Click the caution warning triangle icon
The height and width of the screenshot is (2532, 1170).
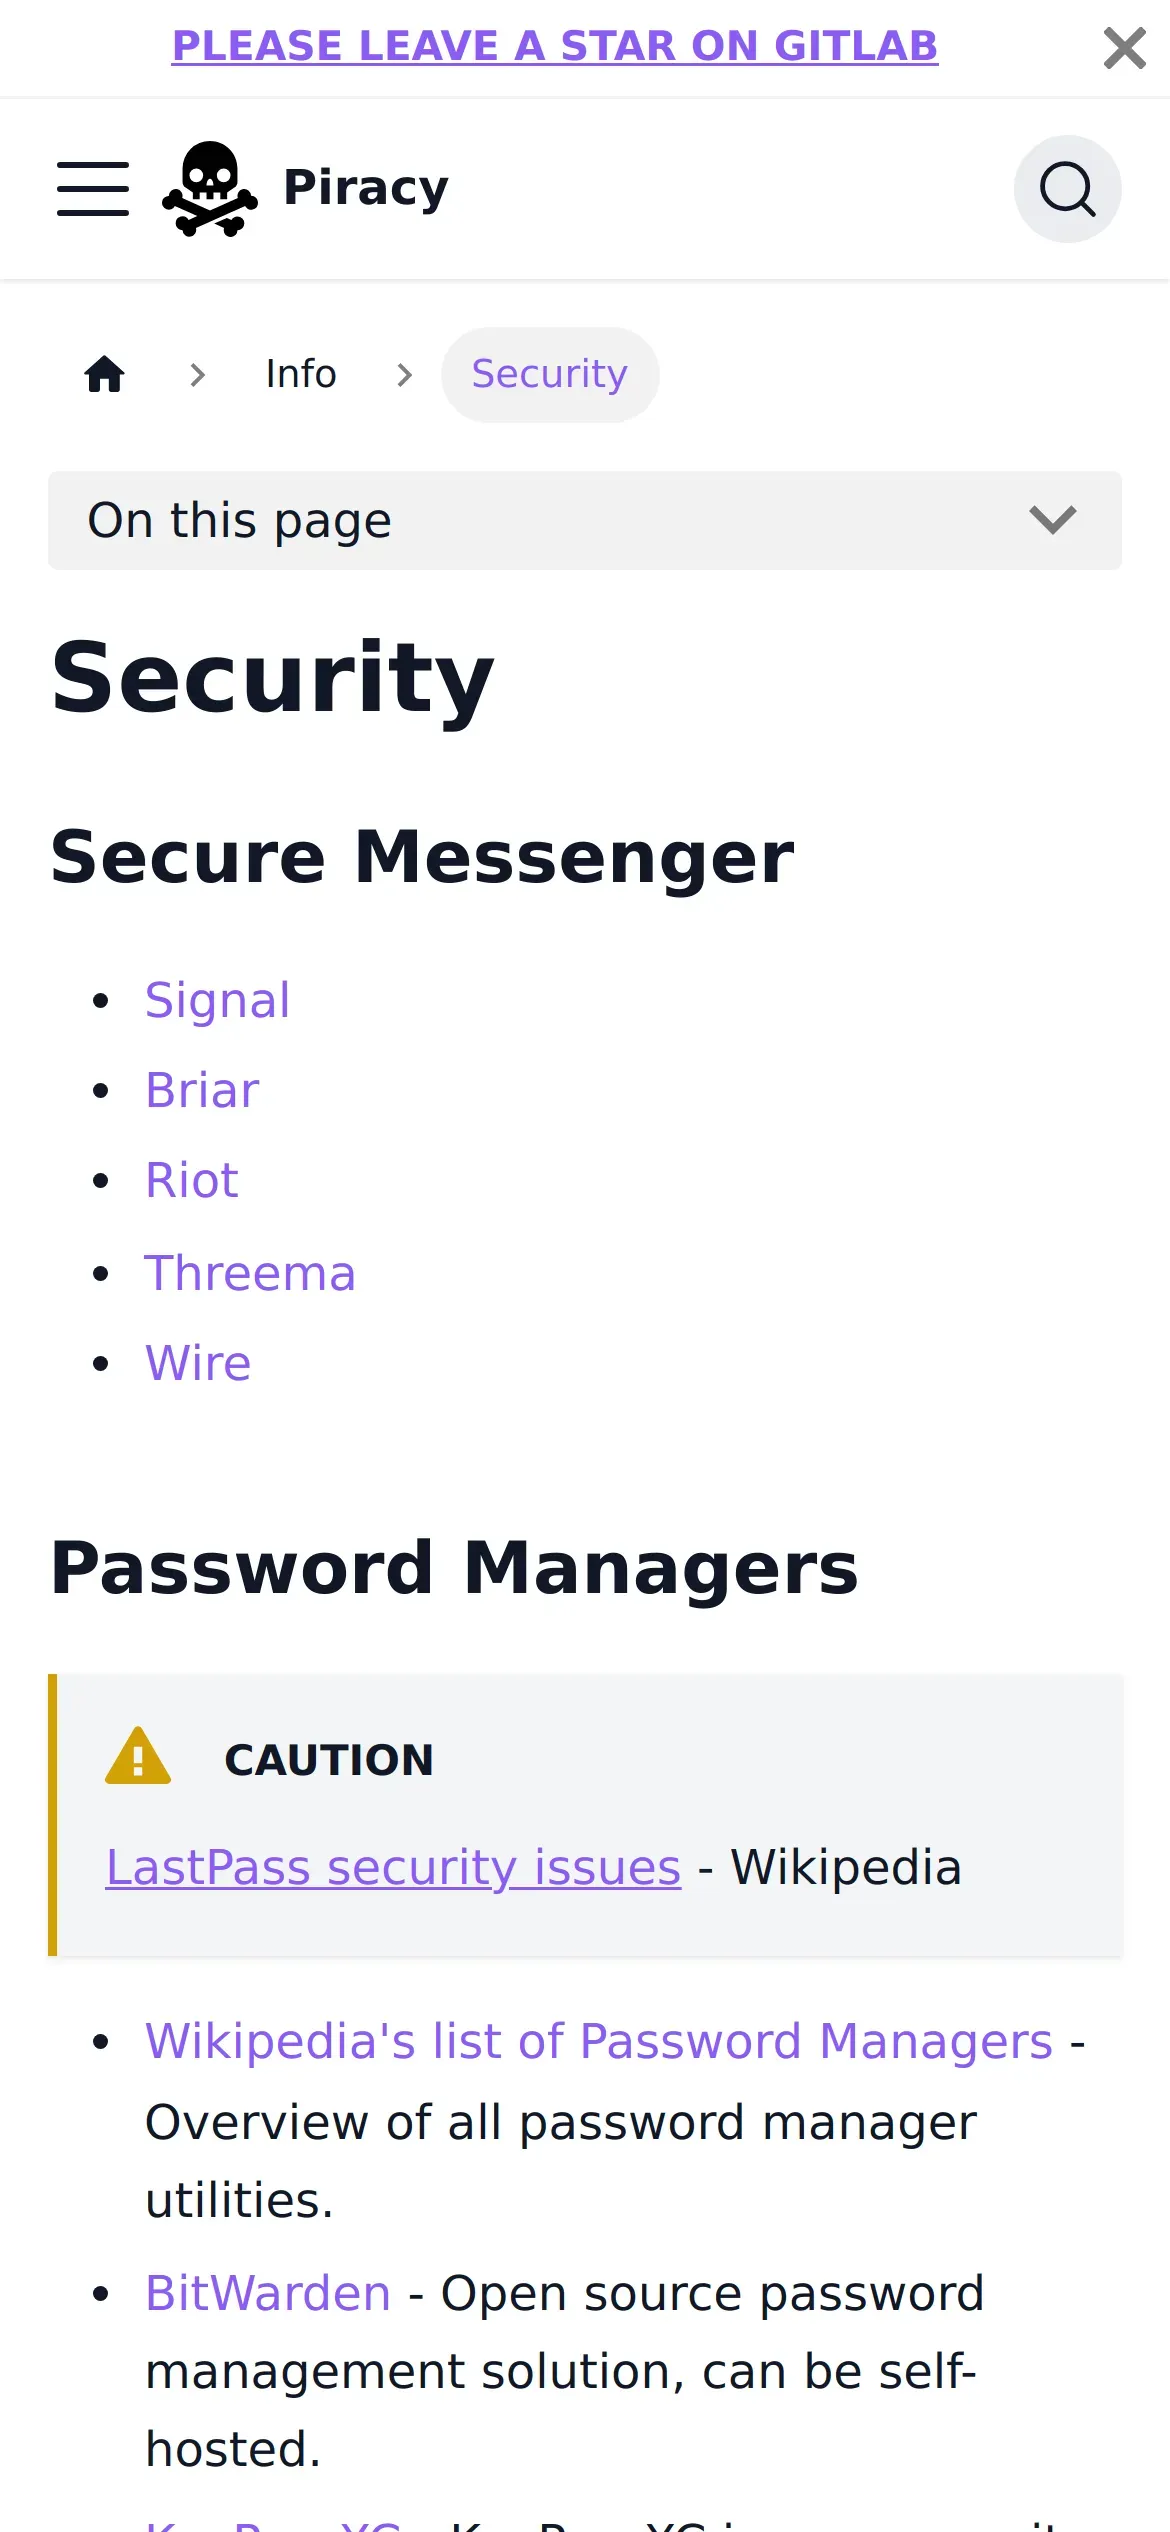(138, 1758)
